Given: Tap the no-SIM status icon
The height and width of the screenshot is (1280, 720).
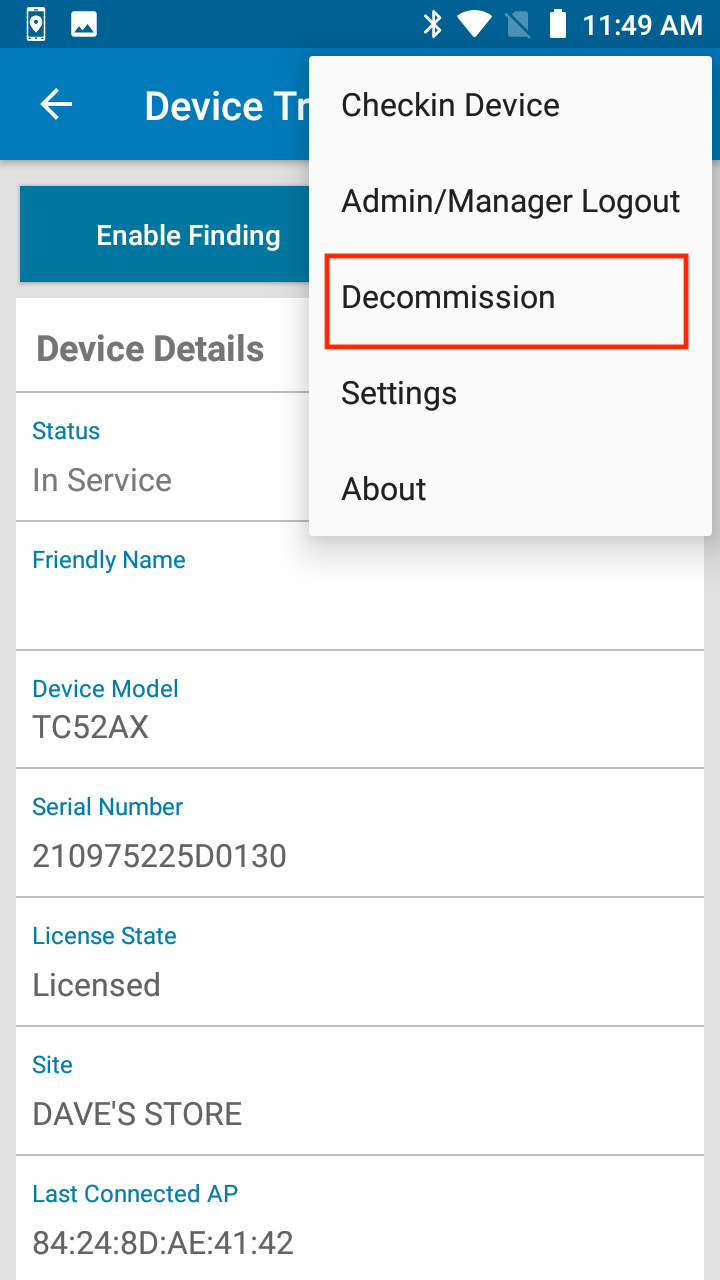Looking at the screenshot, I should (x=518, y=25).
